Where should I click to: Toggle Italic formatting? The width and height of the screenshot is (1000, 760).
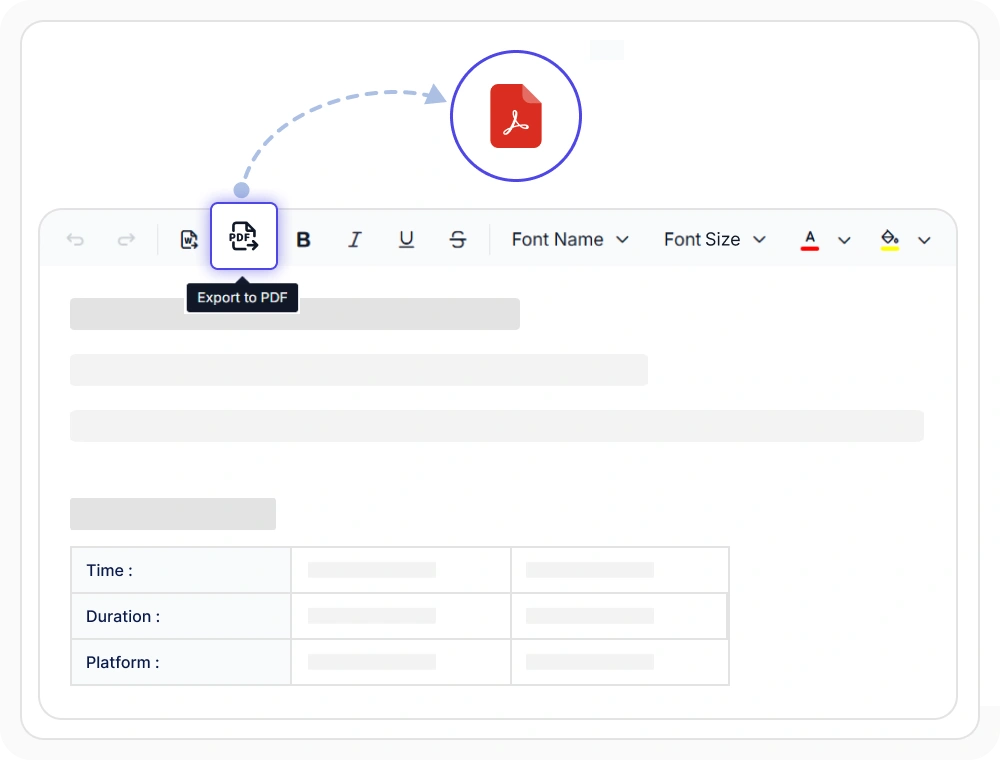pyautogui.click(x=355, y=240)
